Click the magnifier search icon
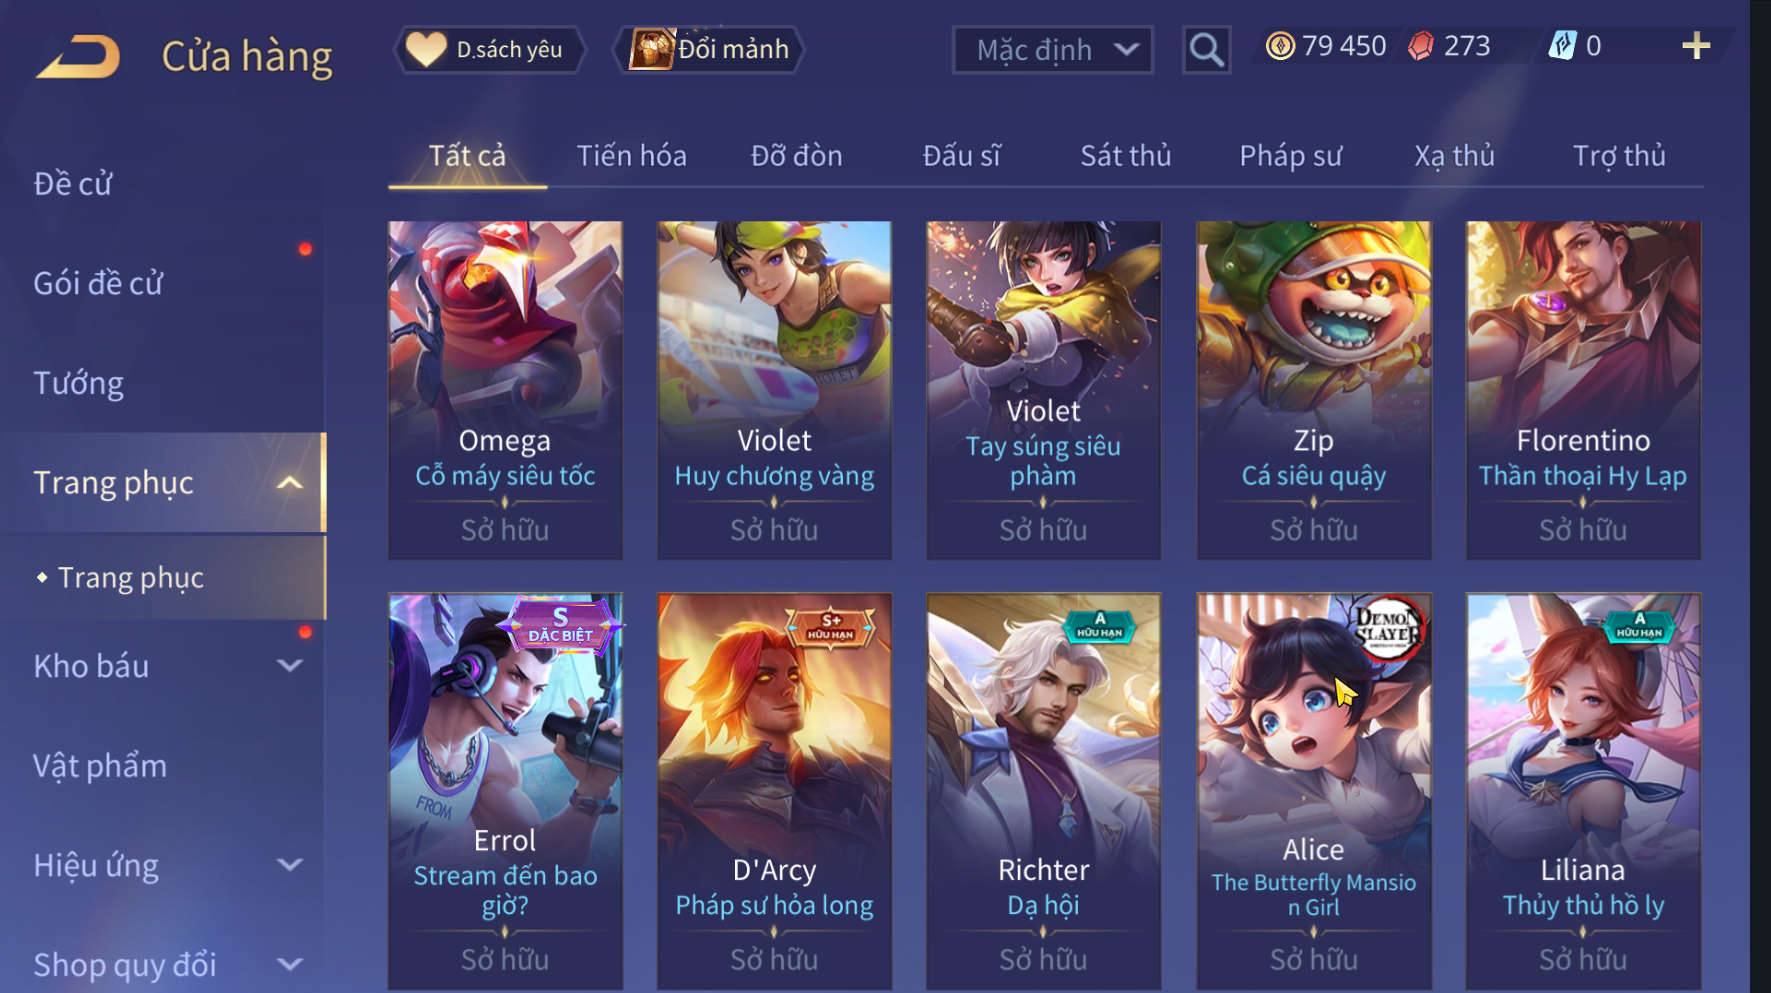The height and width of the screenshot is (993, 1771). [1206, 49]
